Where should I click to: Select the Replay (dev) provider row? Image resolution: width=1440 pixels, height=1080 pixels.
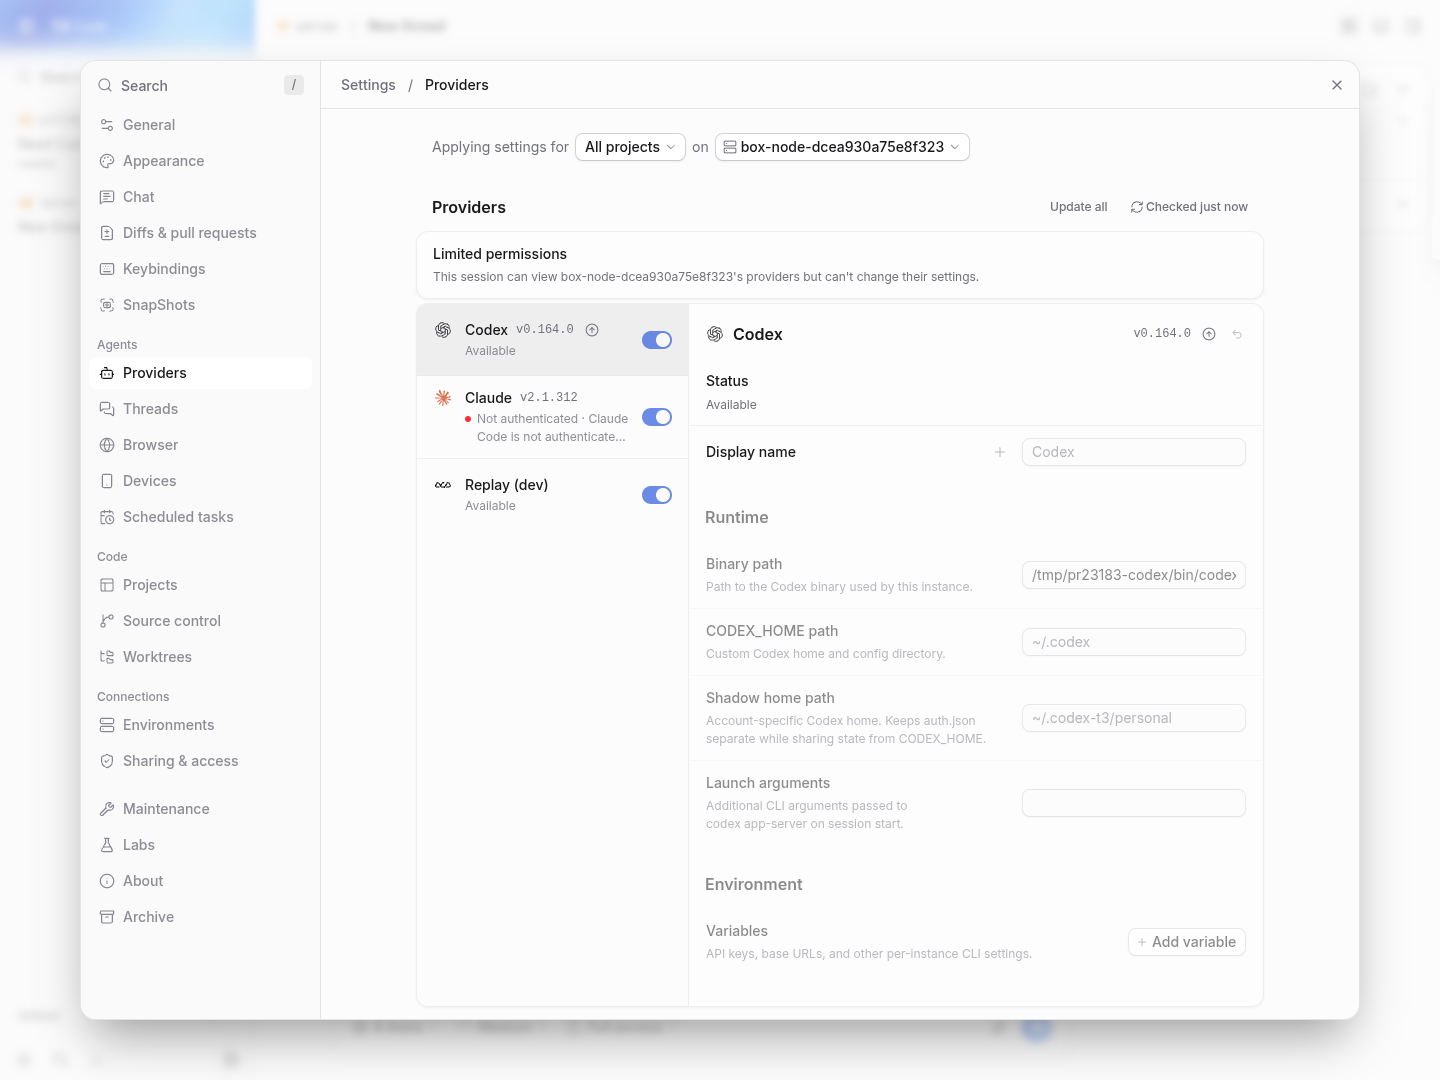553,495
